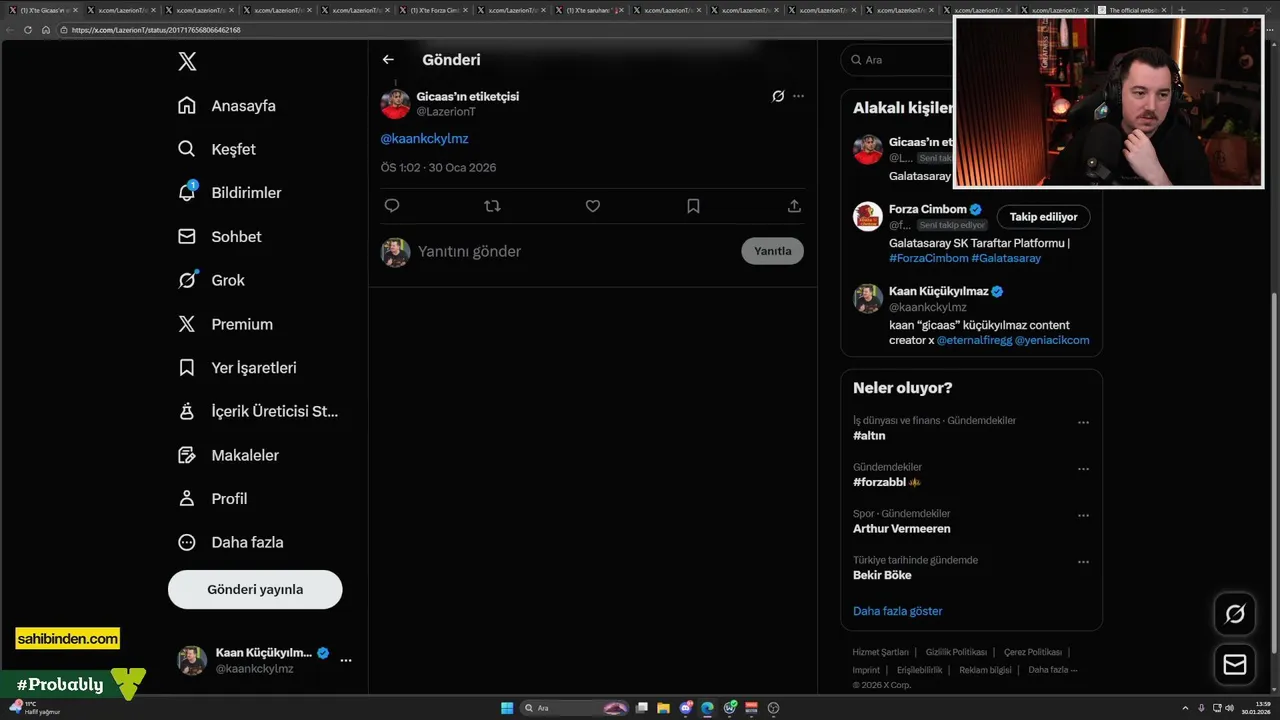Switch to X'te Forza Cimbom tab
Screen dimensions: 1280x720
click(436, 10)
